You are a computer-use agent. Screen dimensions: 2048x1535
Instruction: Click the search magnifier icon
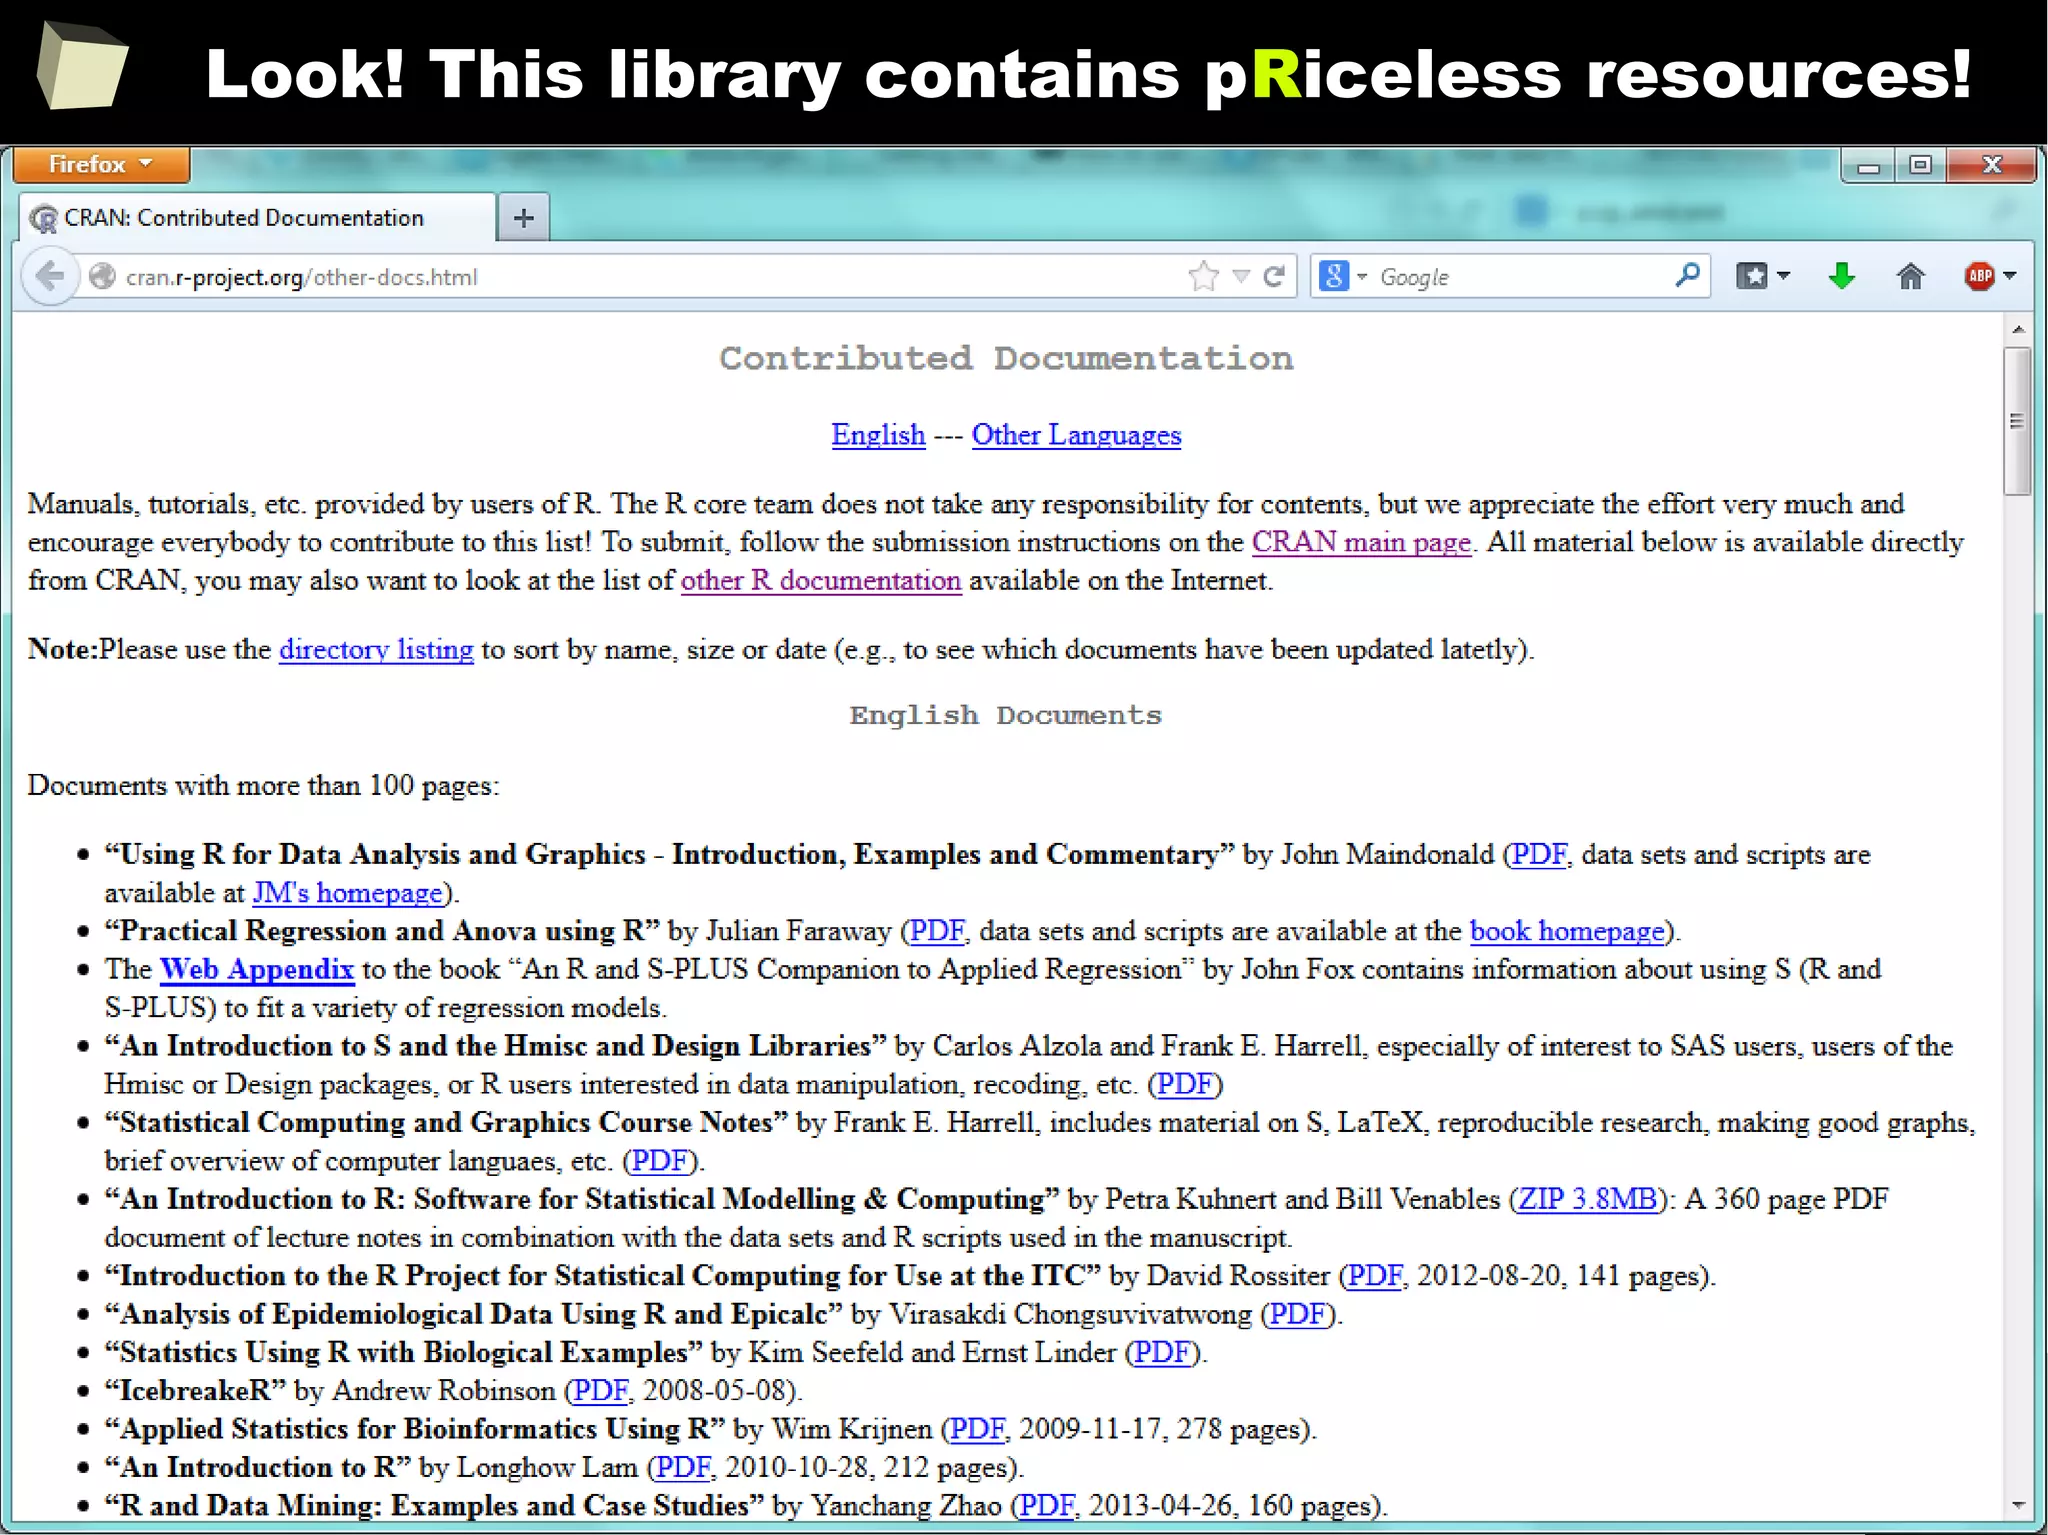[x=1687, y=275]
